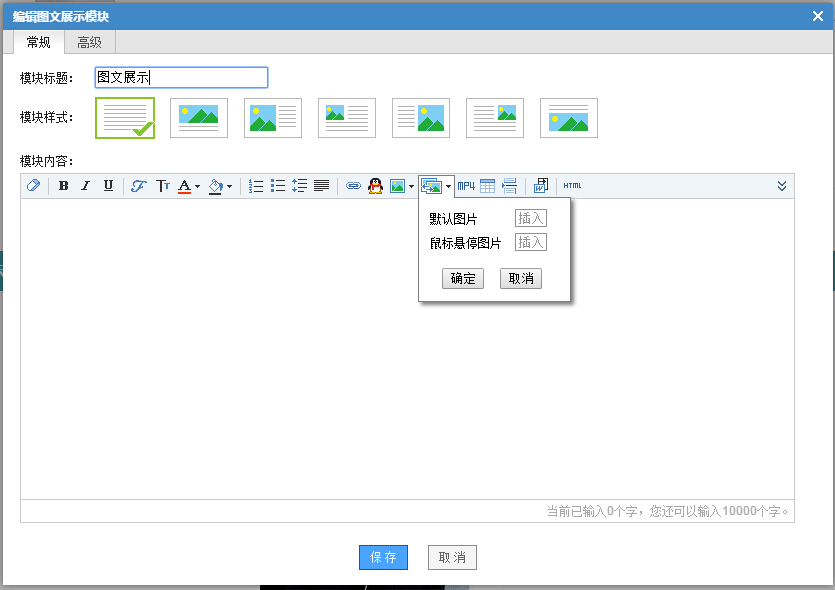Choose the bottom-image module style

[569, 118]
